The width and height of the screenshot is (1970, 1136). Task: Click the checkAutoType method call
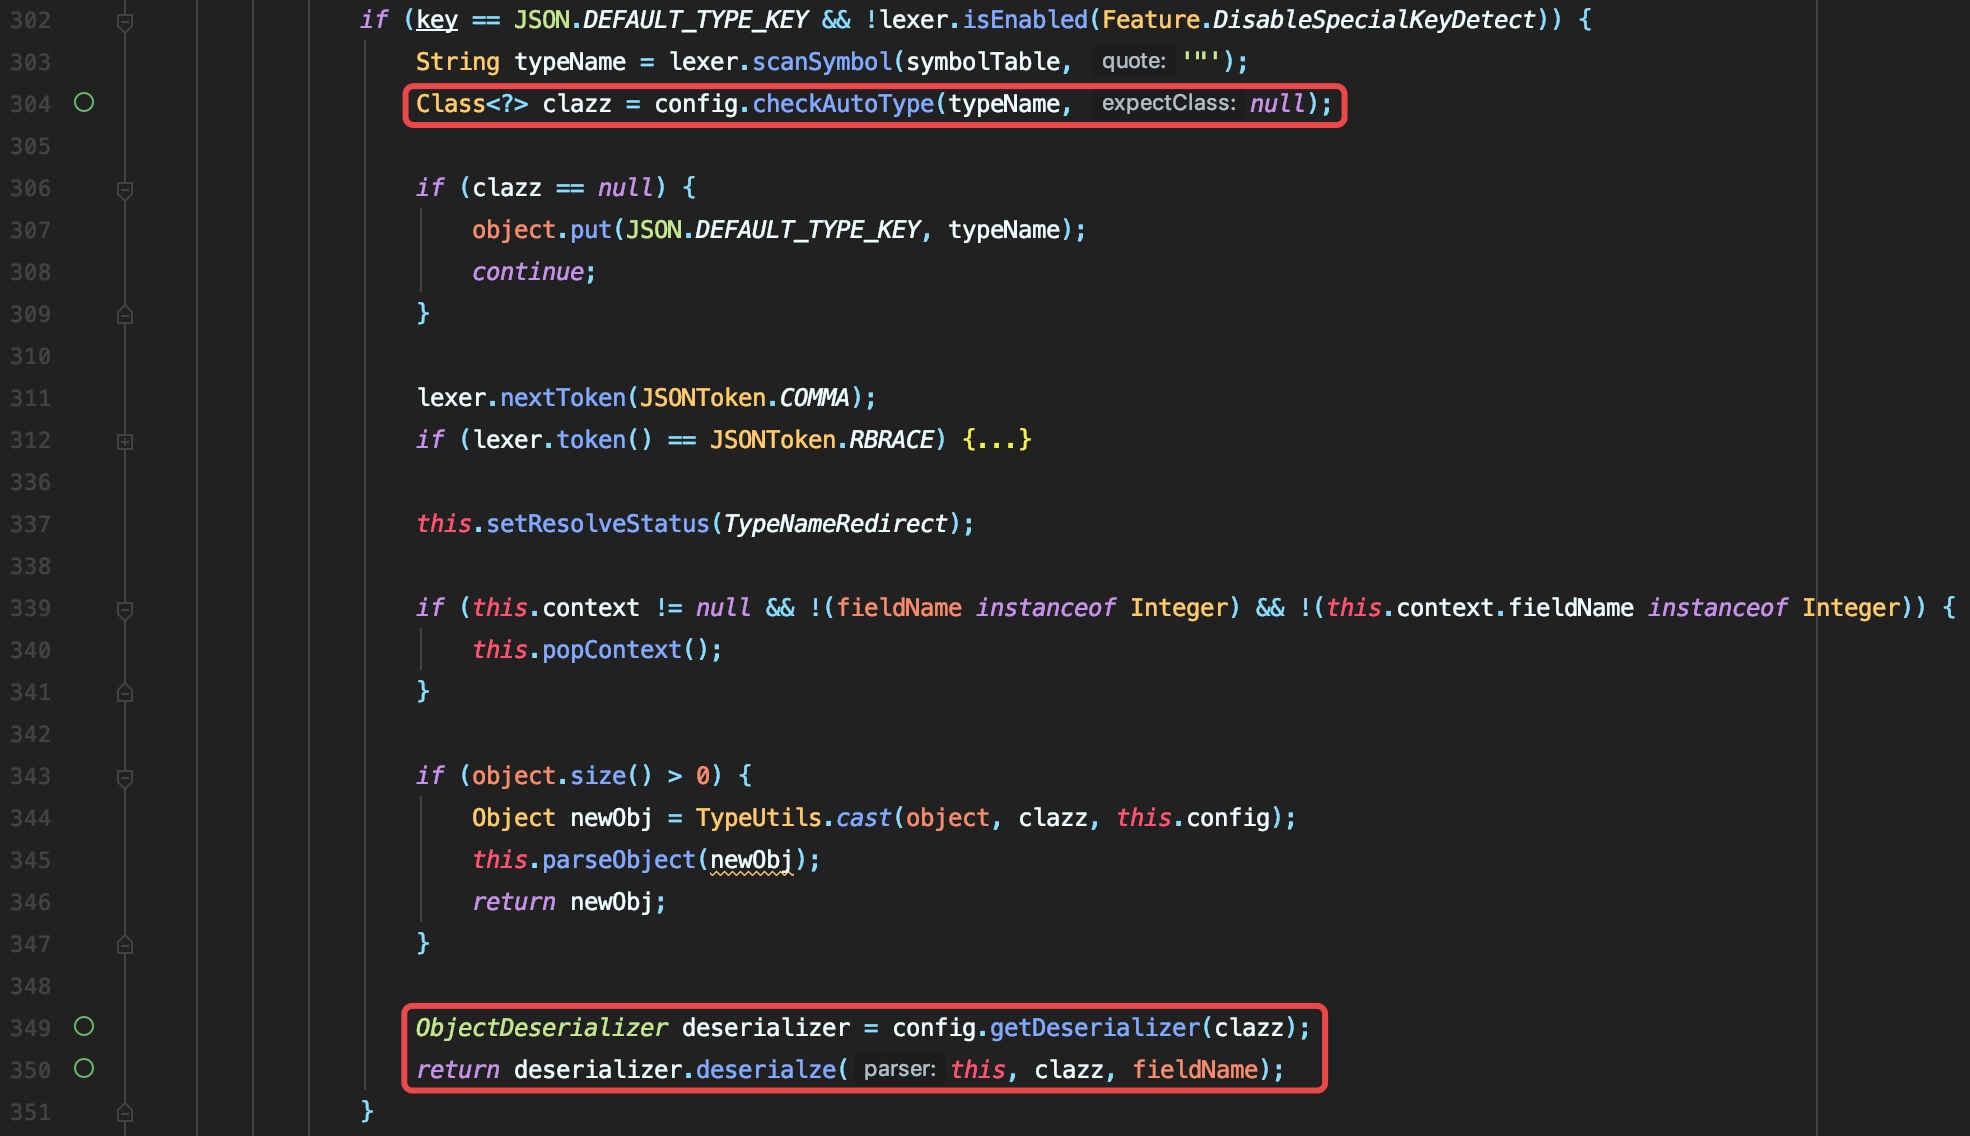843,104
